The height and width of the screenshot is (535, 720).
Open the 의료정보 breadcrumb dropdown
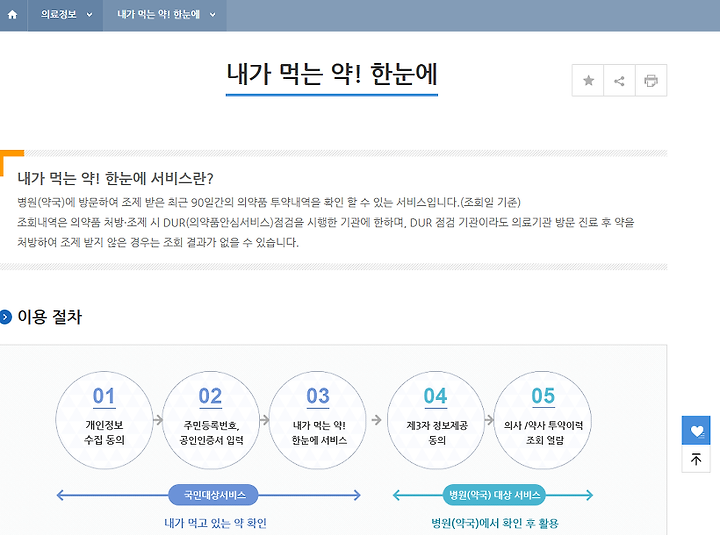click(66, 15)
